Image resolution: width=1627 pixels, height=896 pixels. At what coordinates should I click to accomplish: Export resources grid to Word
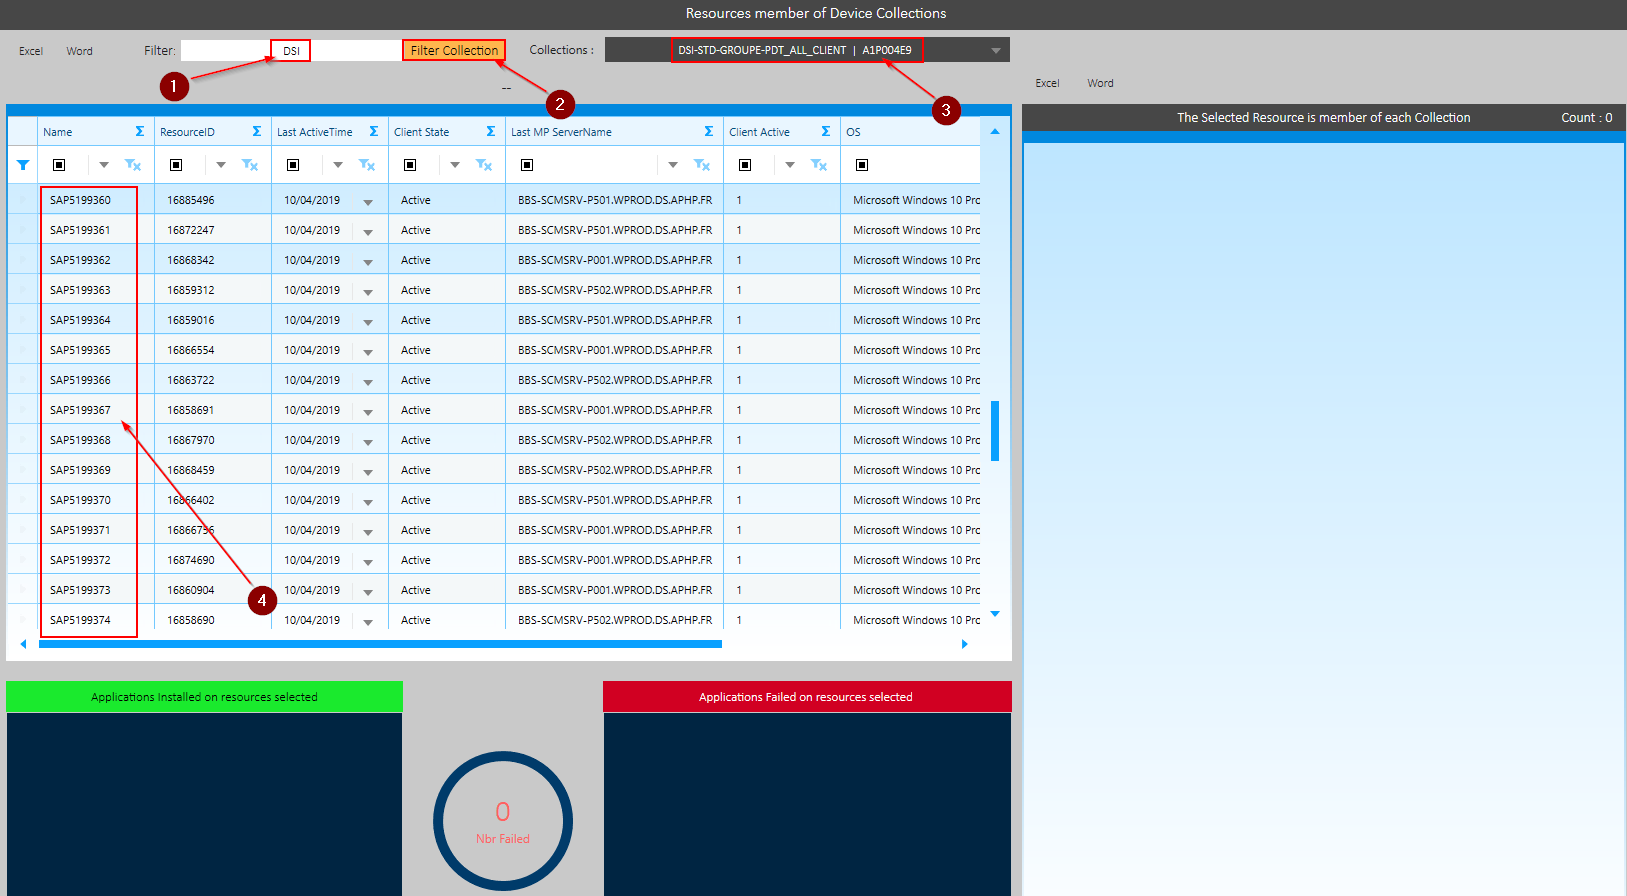[x=80, y=51]
